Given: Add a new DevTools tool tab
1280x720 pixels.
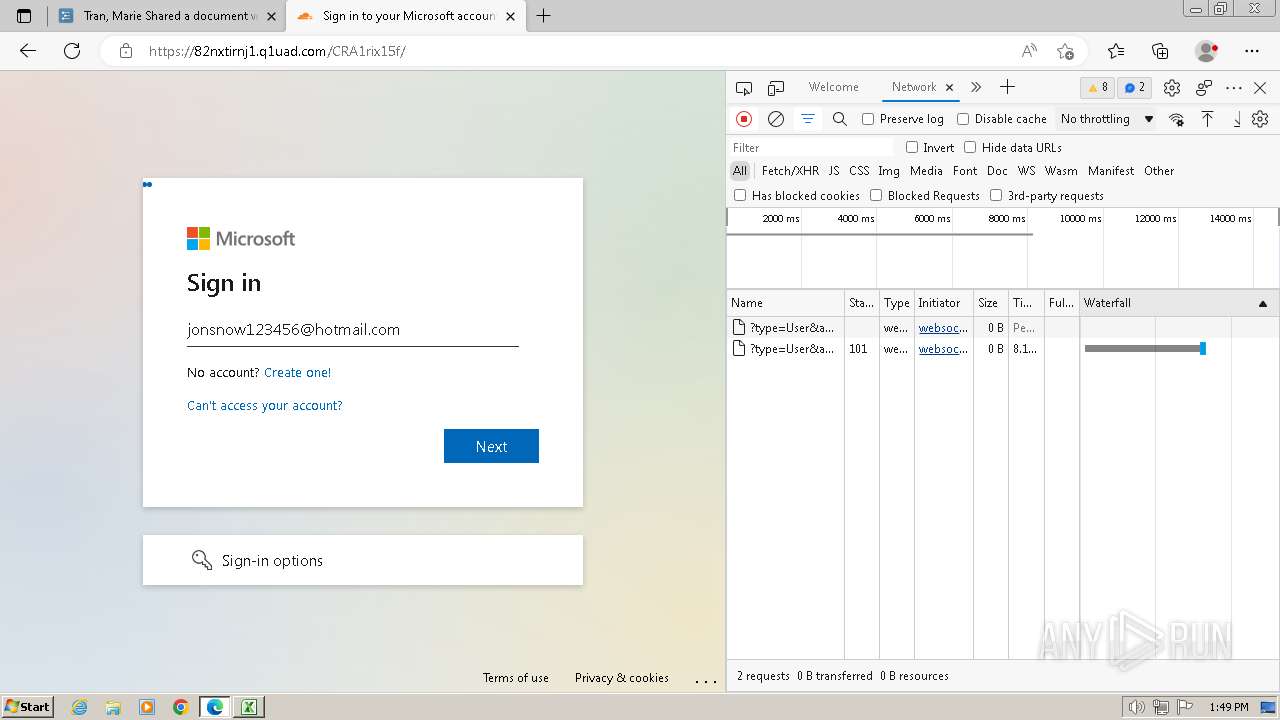Looking at the screenshot, I should 1007,87.
